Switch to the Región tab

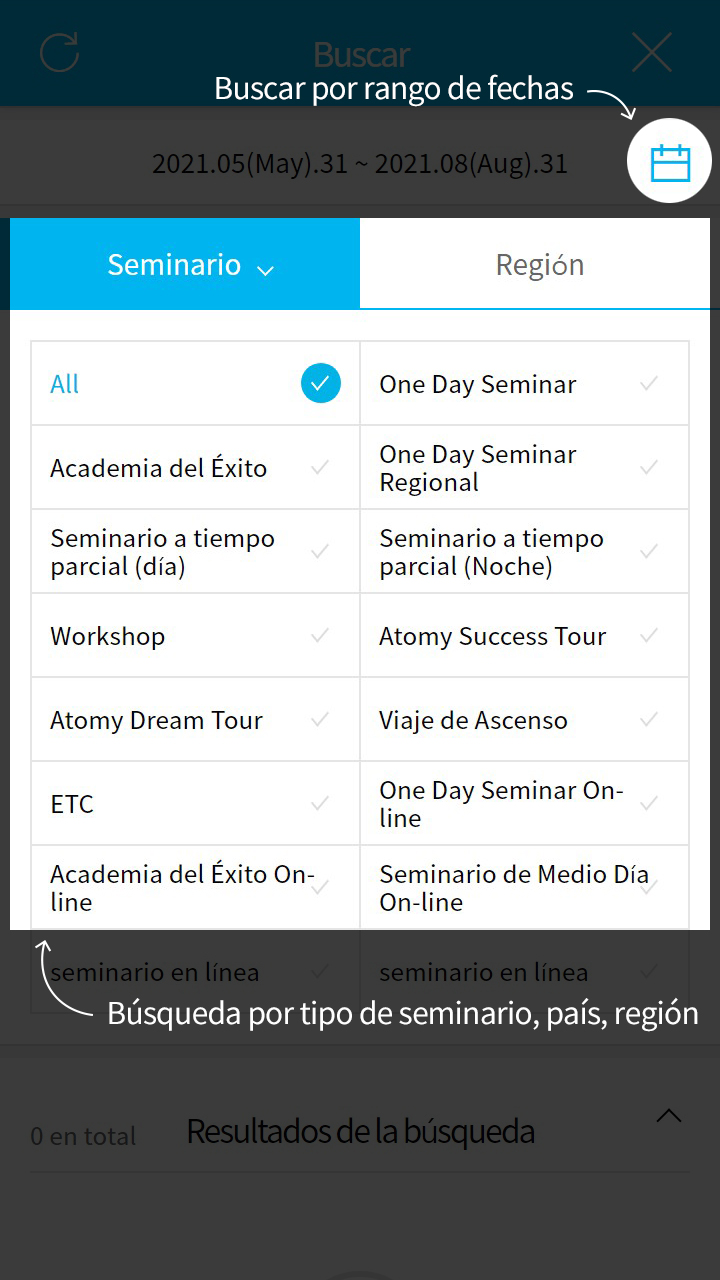(539, 265)
